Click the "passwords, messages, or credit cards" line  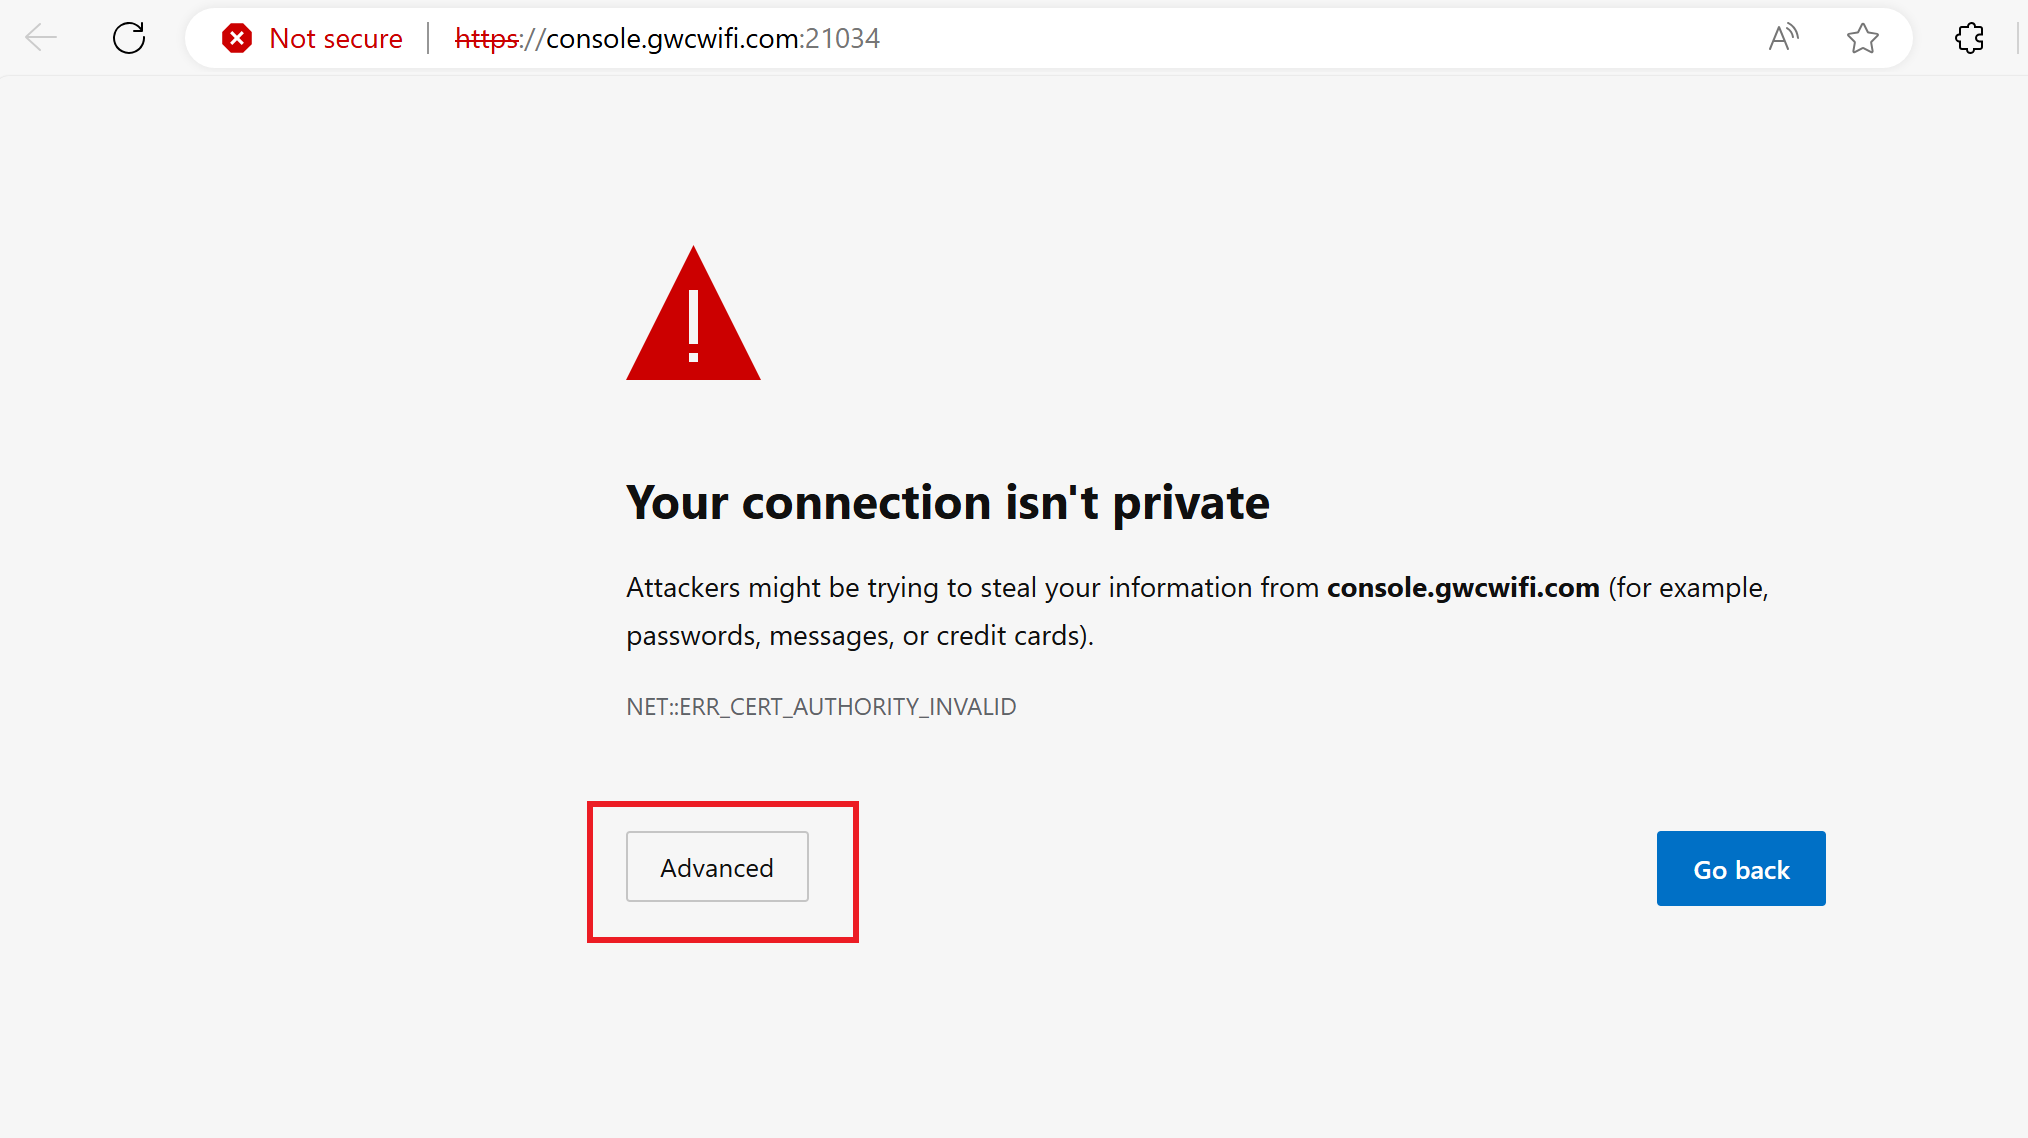click(860, 636)
